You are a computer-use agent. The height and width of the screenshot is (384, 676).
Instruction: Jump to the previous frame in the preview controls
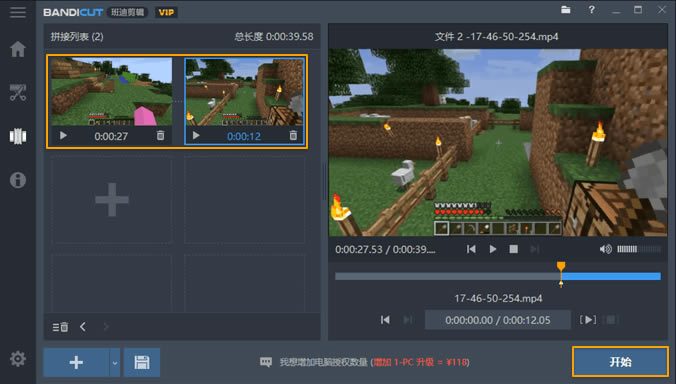tap(471, 249)
